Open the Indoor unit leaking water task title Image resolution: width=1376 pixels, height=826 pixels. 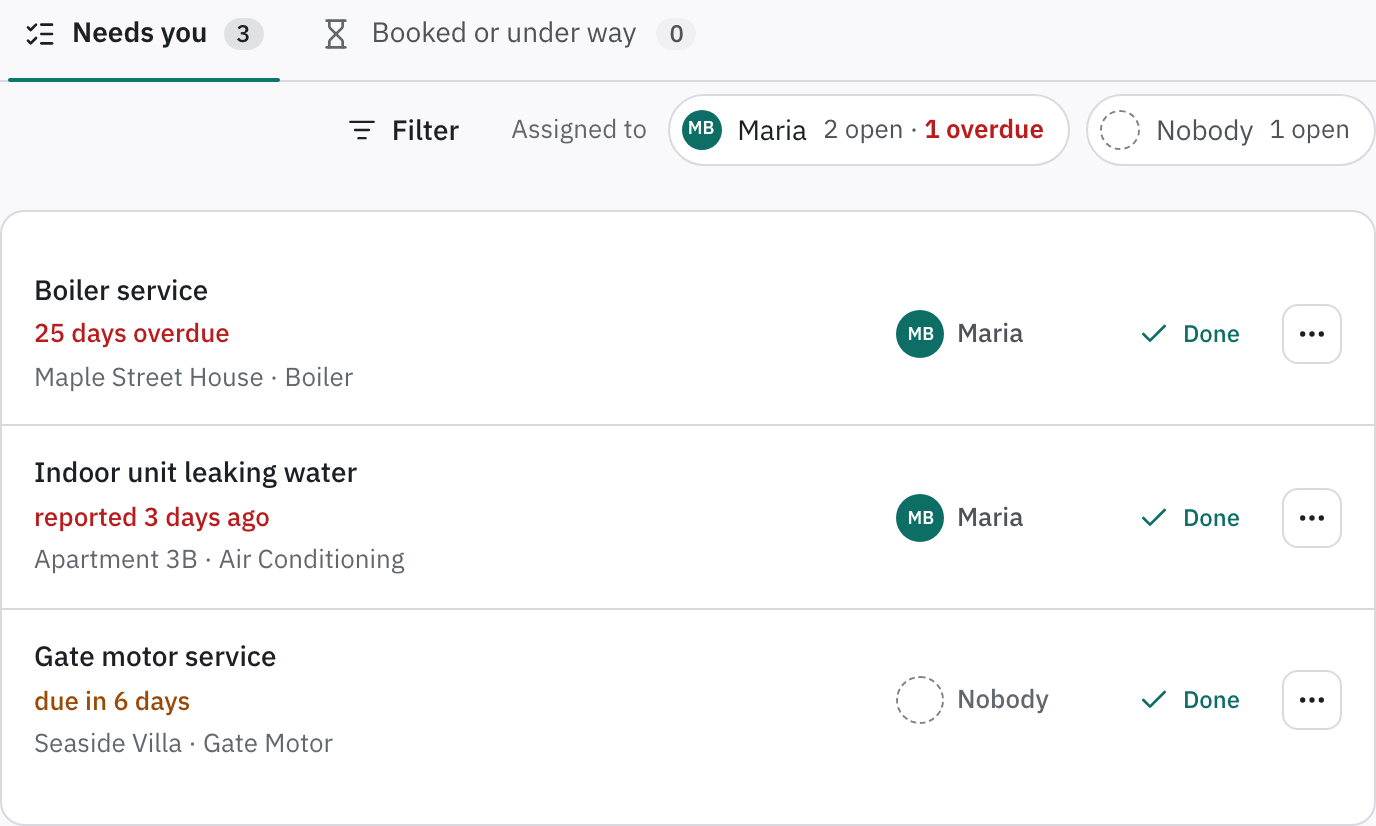pyautogui.click(x=196, y=473)
